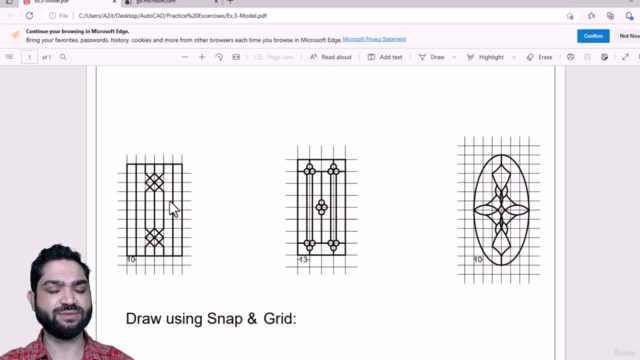Open the Favorites list

591,16
